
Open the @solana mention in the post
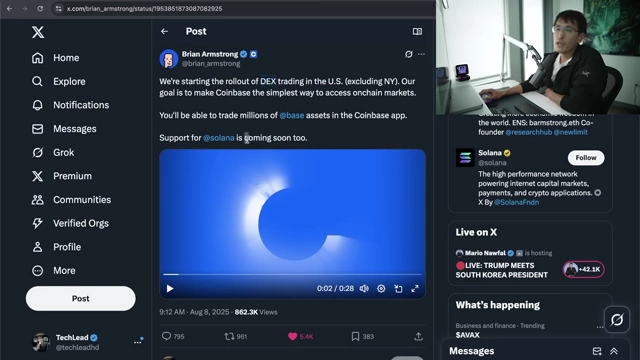pos(219,138)
